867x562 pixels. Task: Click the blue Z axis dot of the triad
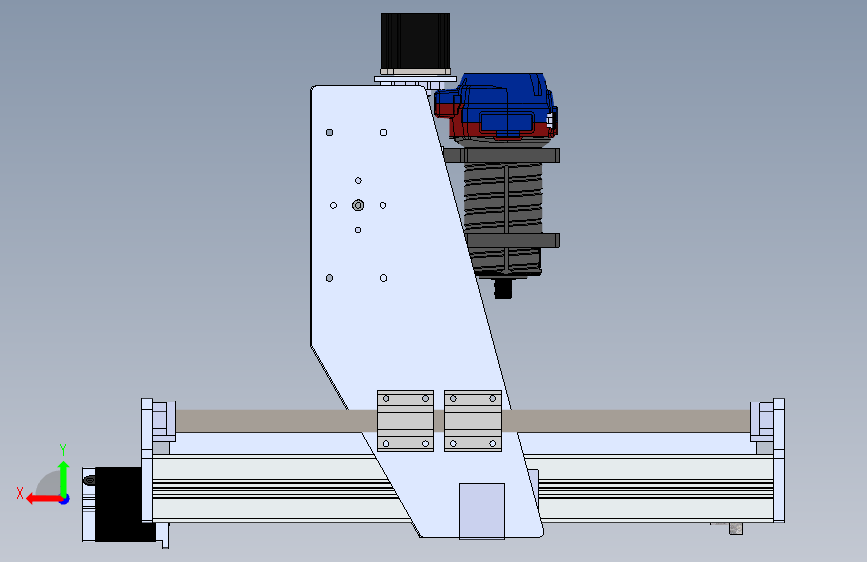pos(65,499)
